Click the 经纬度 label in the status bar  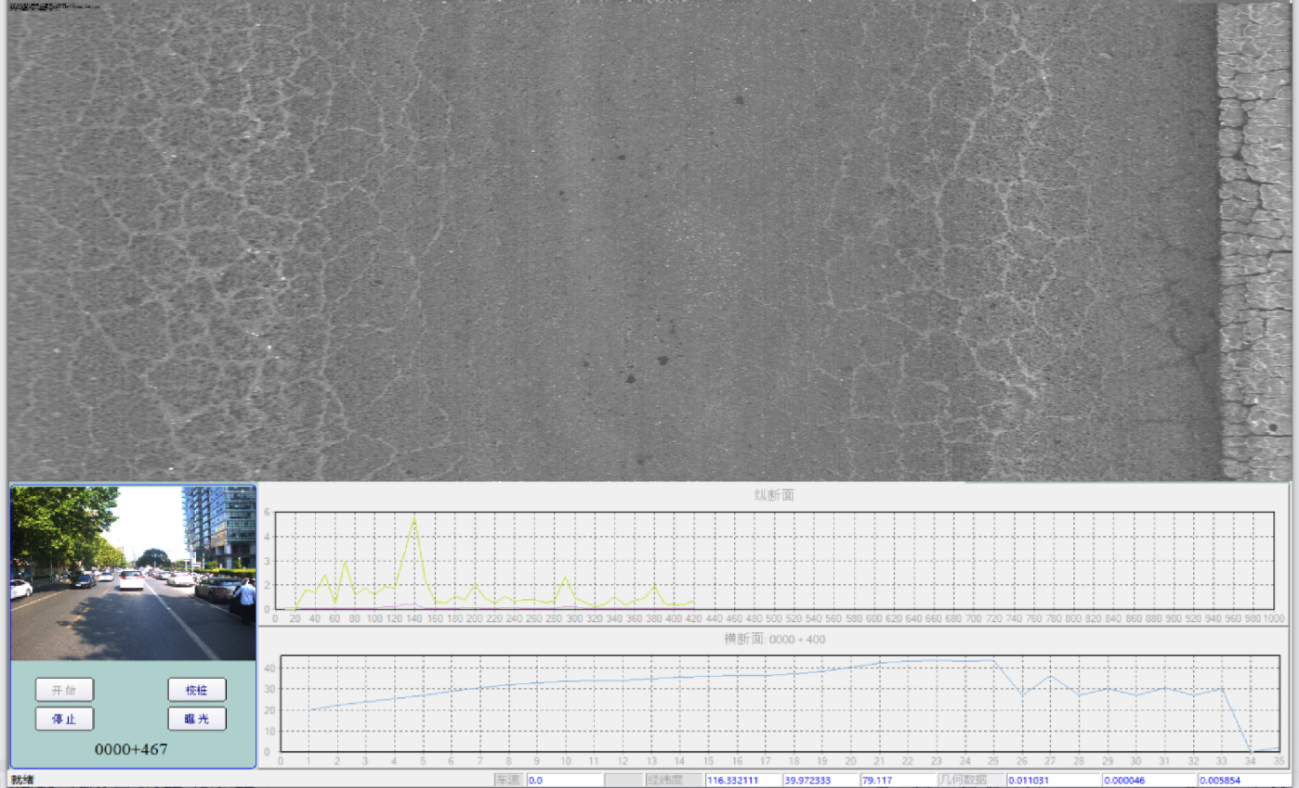[664, 780]
